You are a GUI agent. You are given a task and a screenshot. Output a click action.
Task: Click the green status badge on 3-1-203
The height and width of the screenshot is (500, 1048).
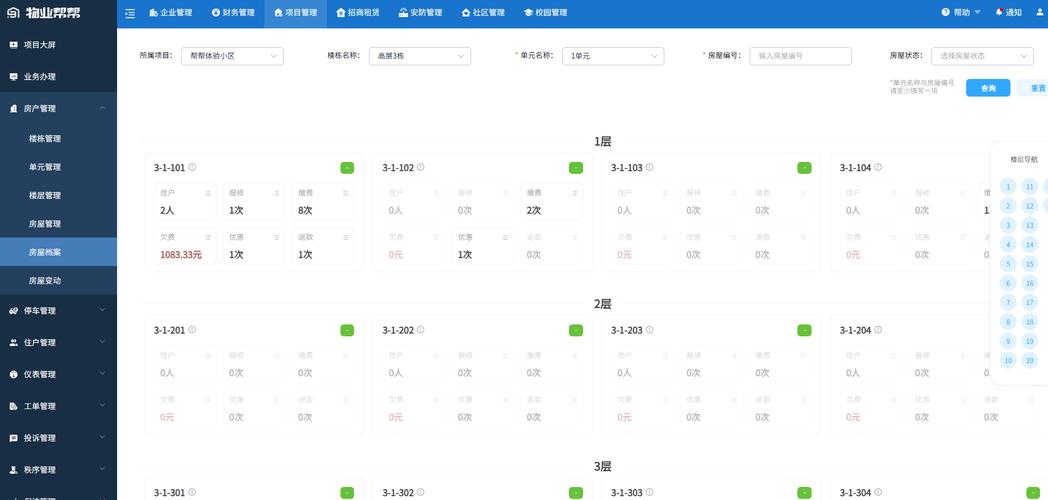tap(804, 330)
